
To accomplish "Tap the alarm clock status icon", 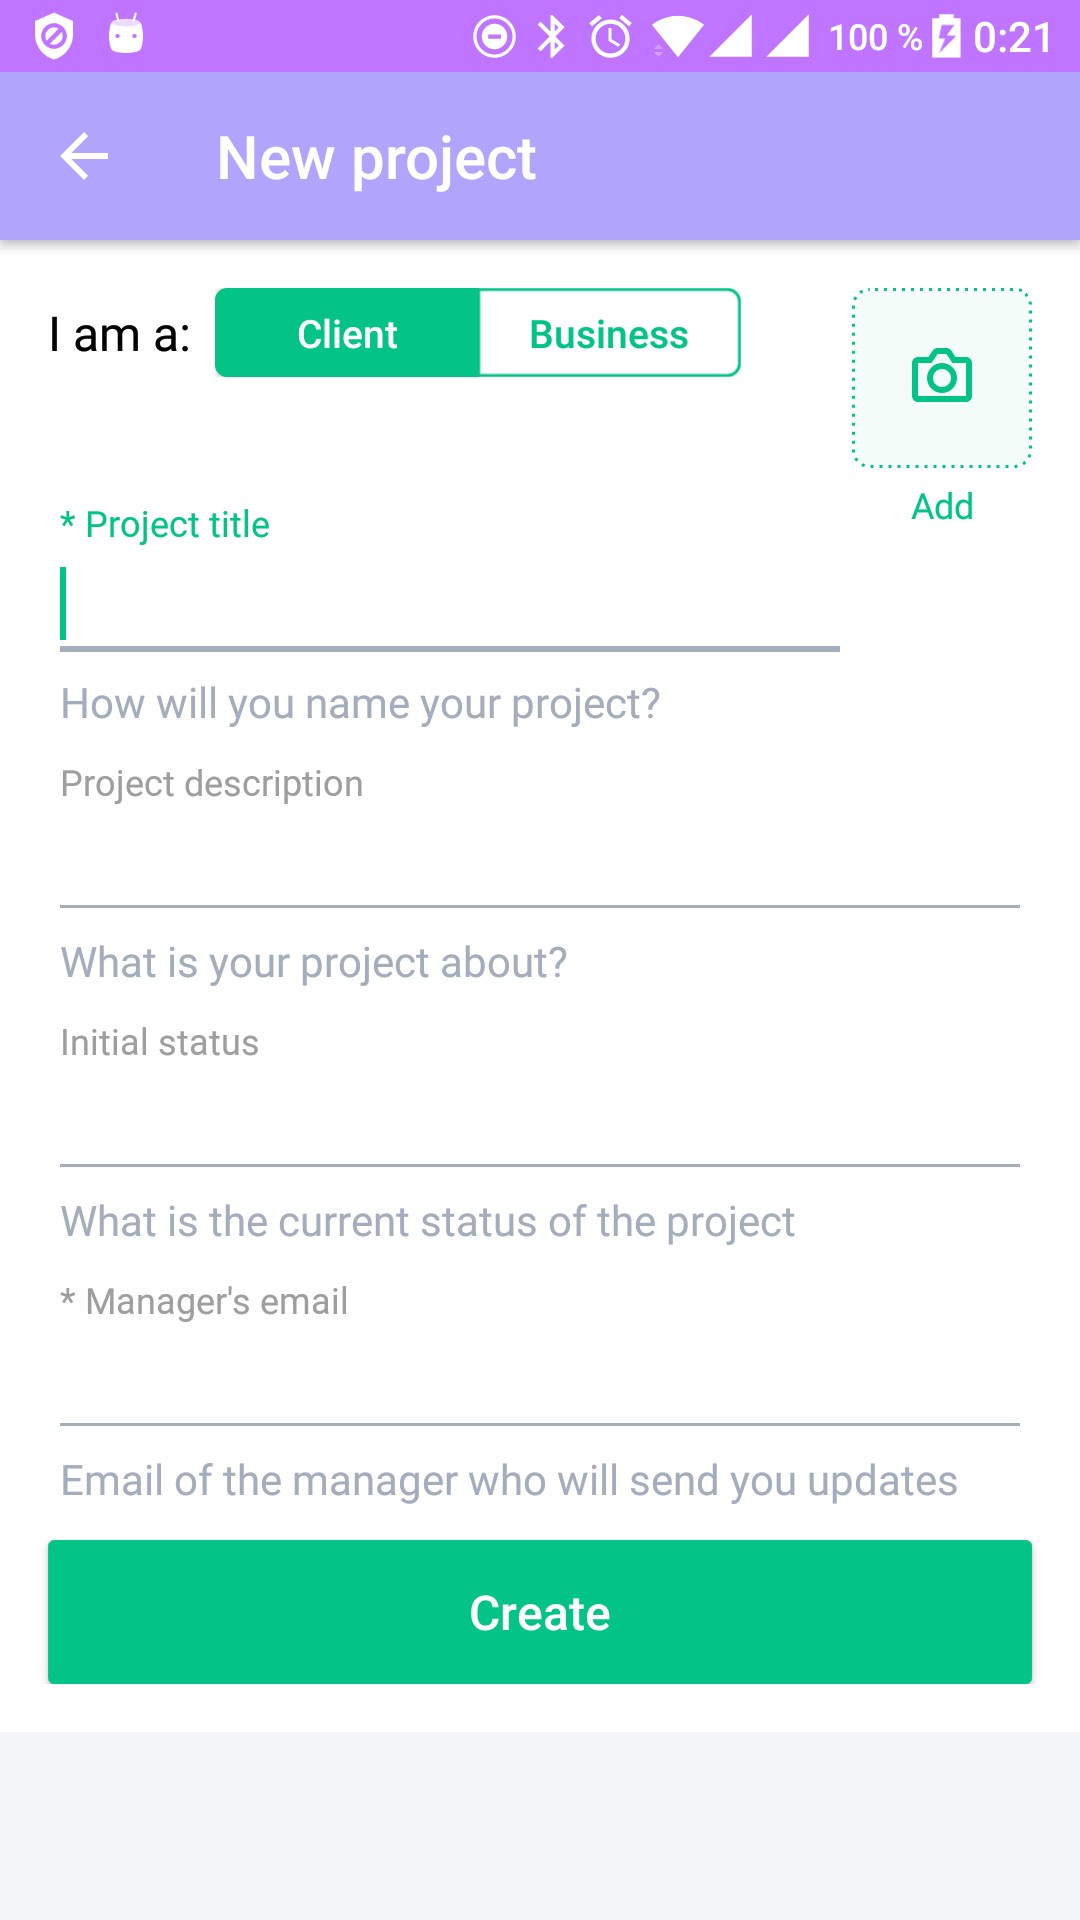I will click(x=610, y=37).
